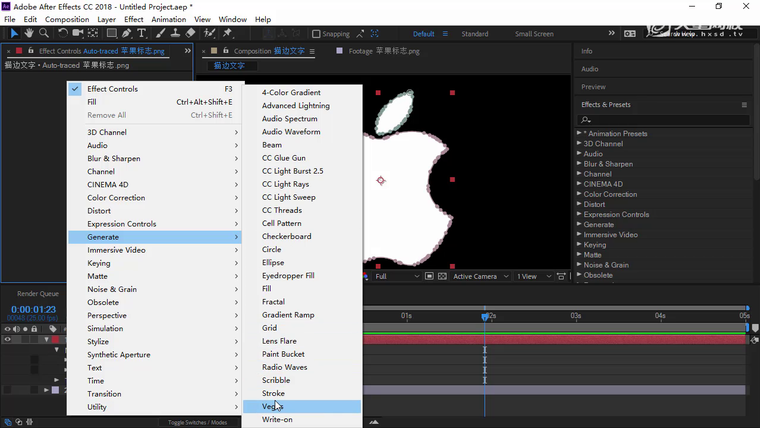Select the Horizontal Type tool
Screen dimensions: 760x428
tap(143, 33)
